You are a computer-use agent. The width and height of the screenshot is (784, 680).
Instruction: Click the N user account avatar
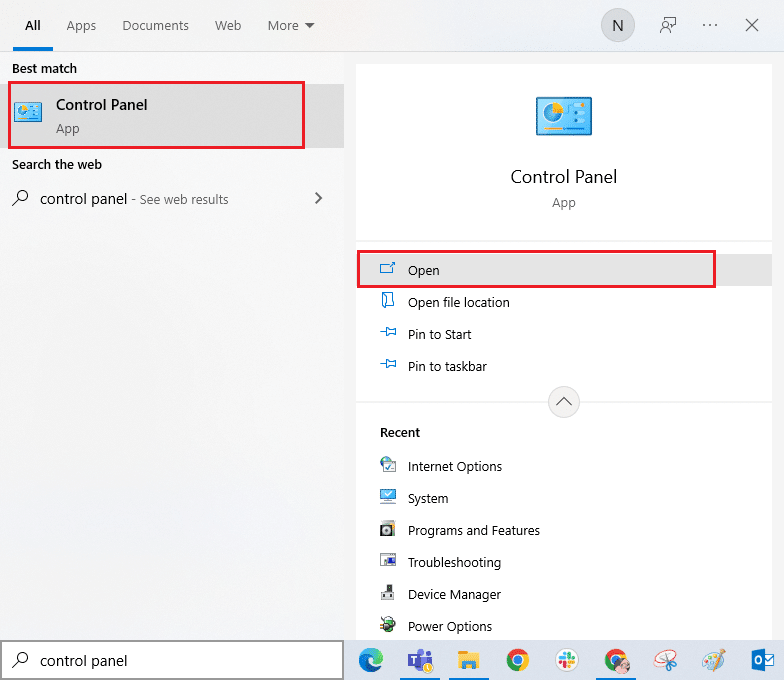[618, 25]
